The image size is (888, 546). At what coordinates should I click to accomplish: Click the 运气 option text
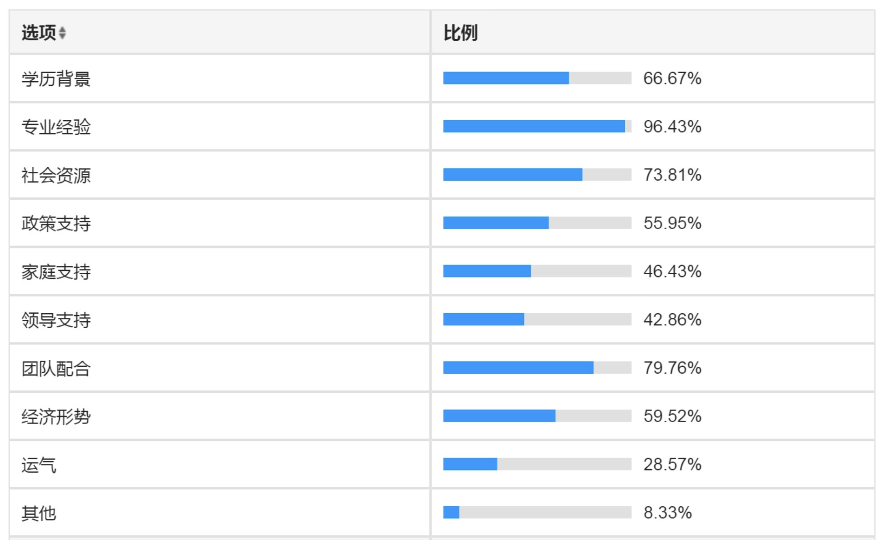39,465
